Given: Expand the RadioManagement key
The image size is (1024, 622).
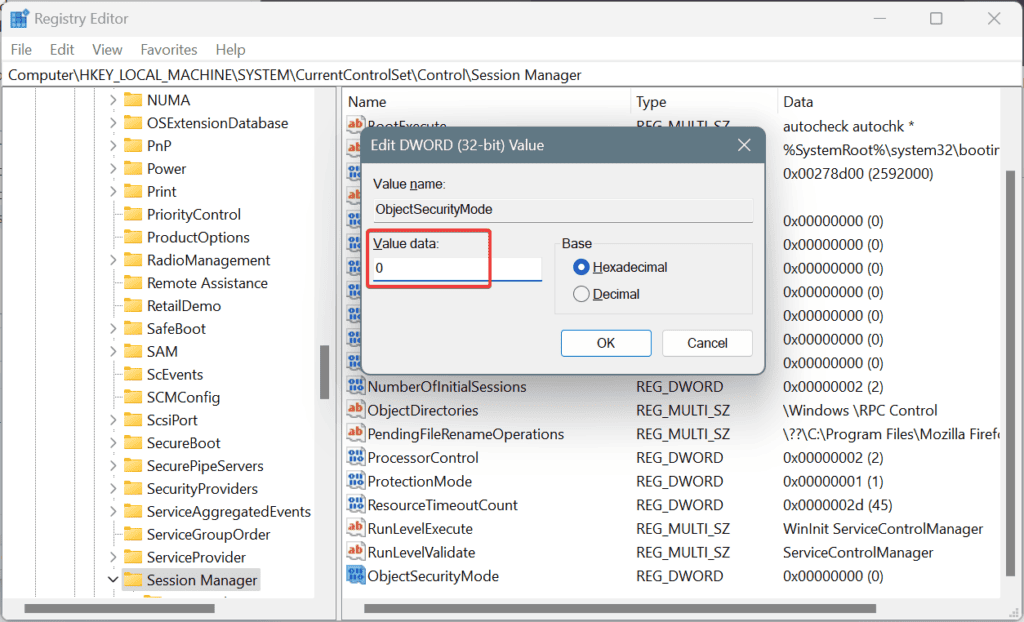Looking at the screenshot, I should 113,260.
